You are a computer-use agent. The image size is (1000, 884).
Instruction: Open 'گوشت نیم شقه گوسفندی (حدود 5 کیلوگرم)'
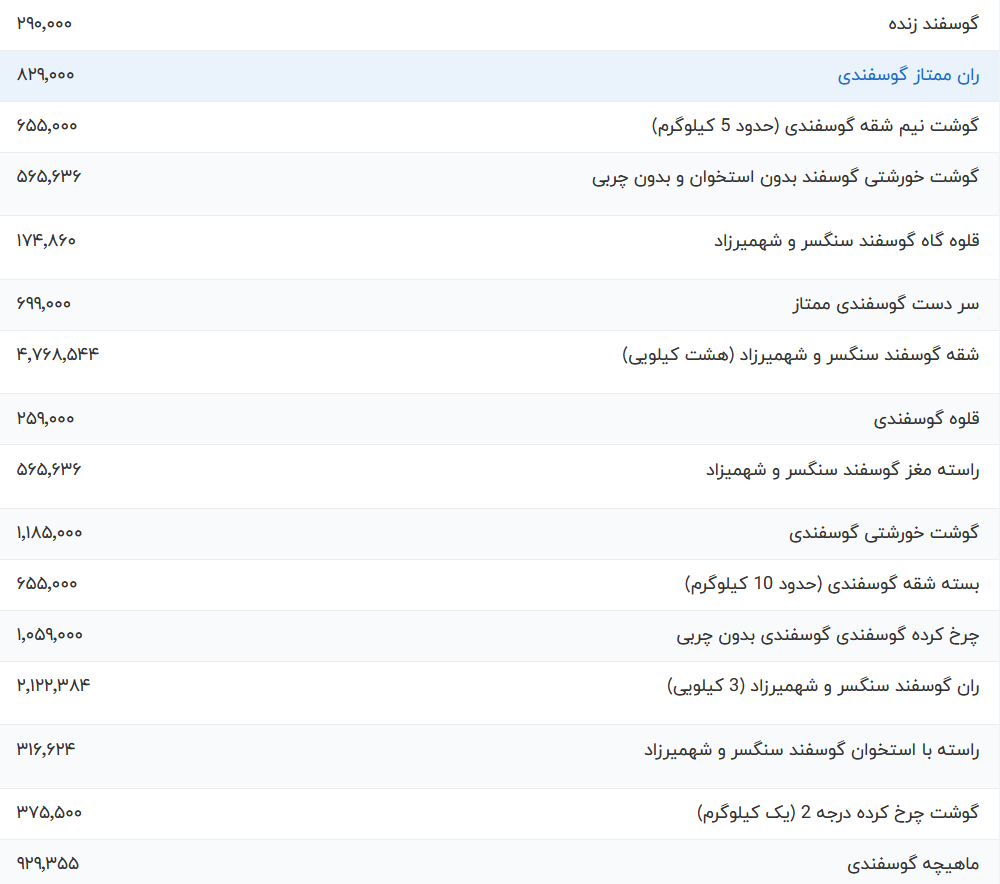point(815,126)
